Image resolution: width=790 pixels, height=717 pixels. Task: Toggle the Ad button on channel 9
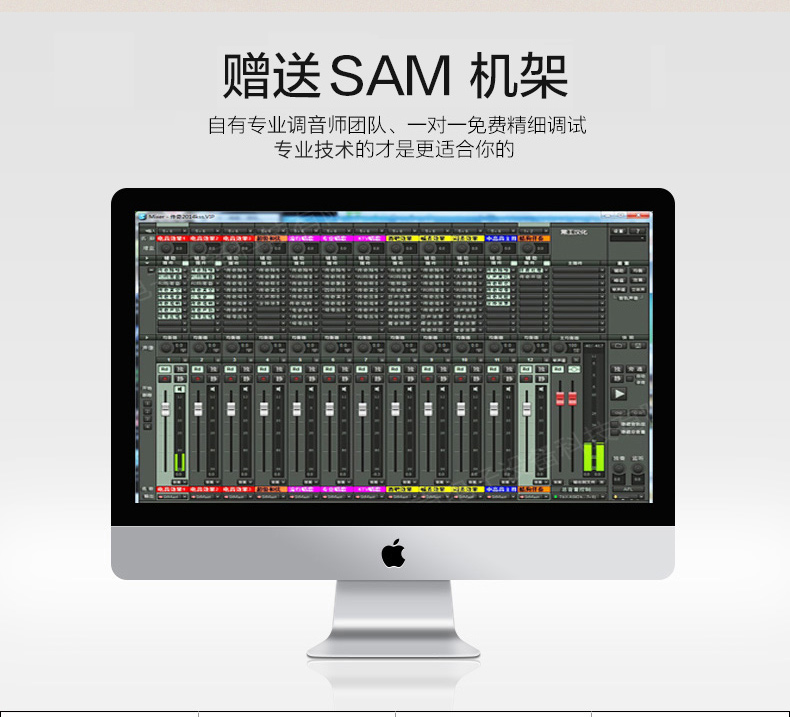point(427,369)
